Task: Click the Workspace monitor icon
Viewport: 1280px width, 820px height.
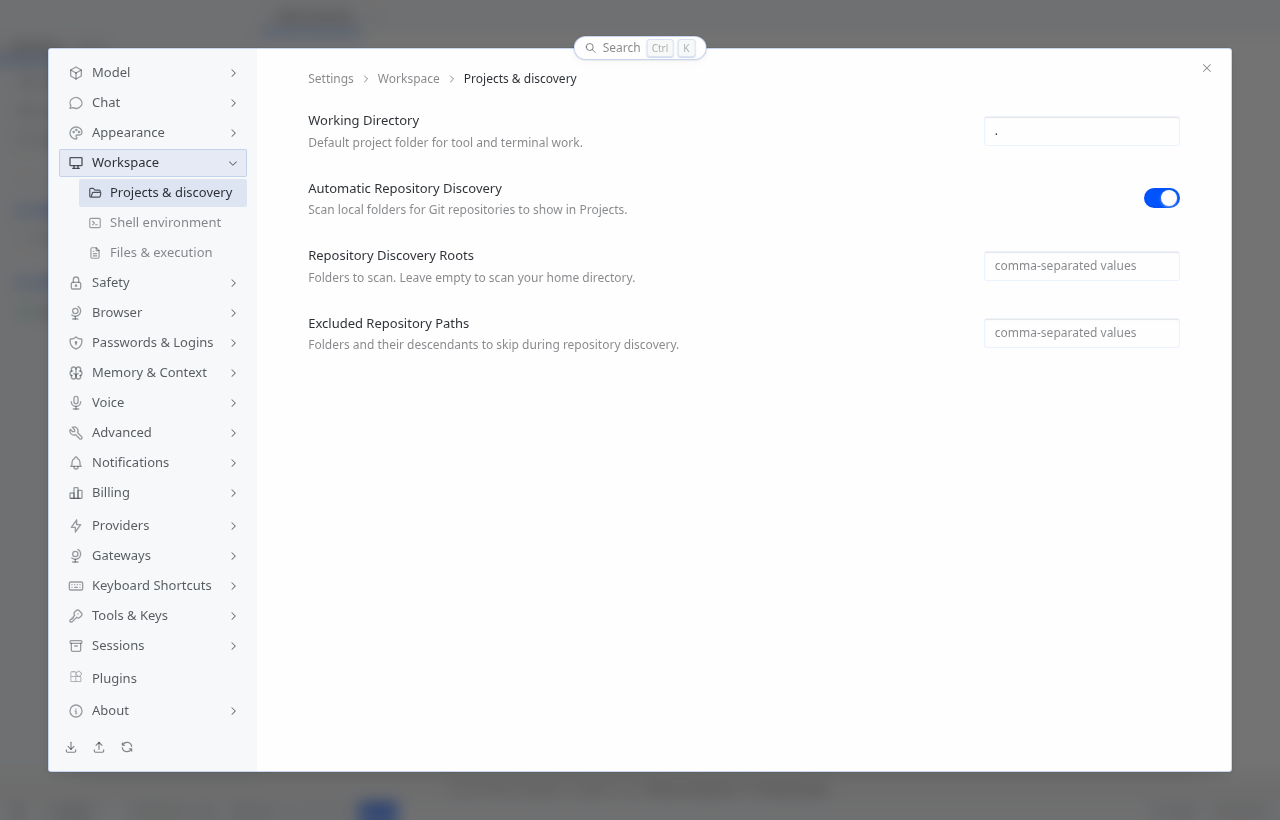Action: pos(76,163)
